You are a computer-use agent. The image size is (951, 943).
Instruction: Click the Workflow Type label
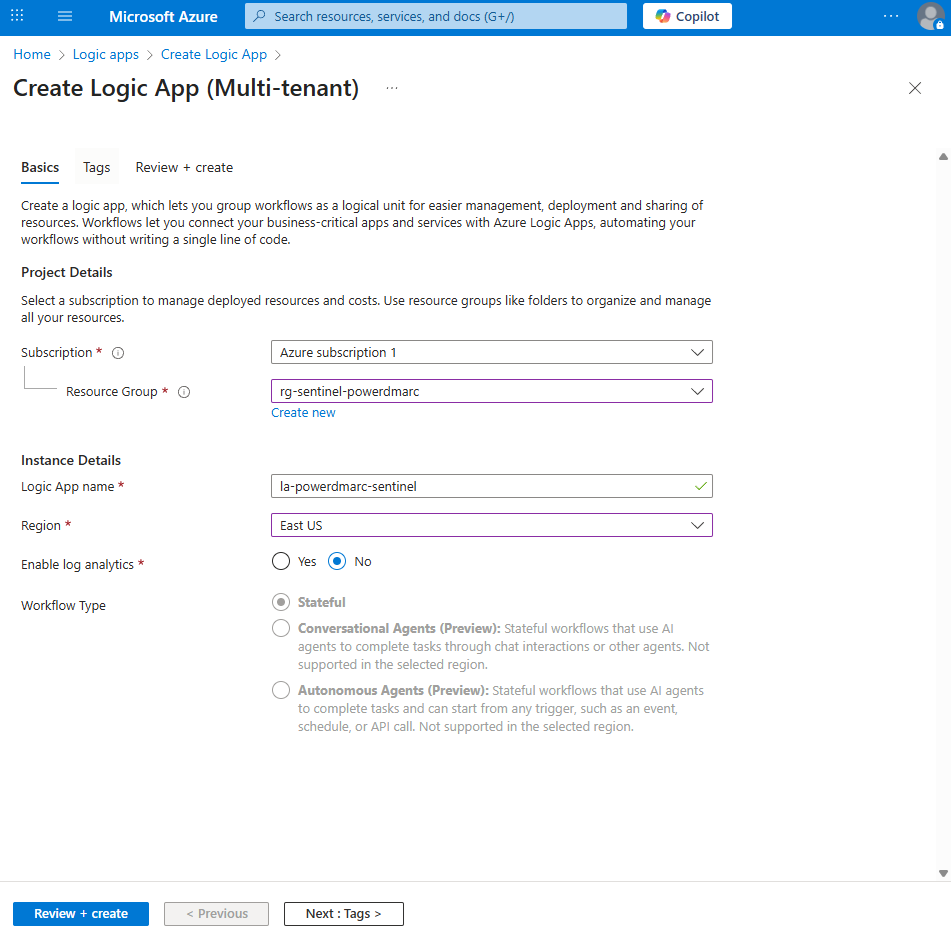tap(63, 605)
